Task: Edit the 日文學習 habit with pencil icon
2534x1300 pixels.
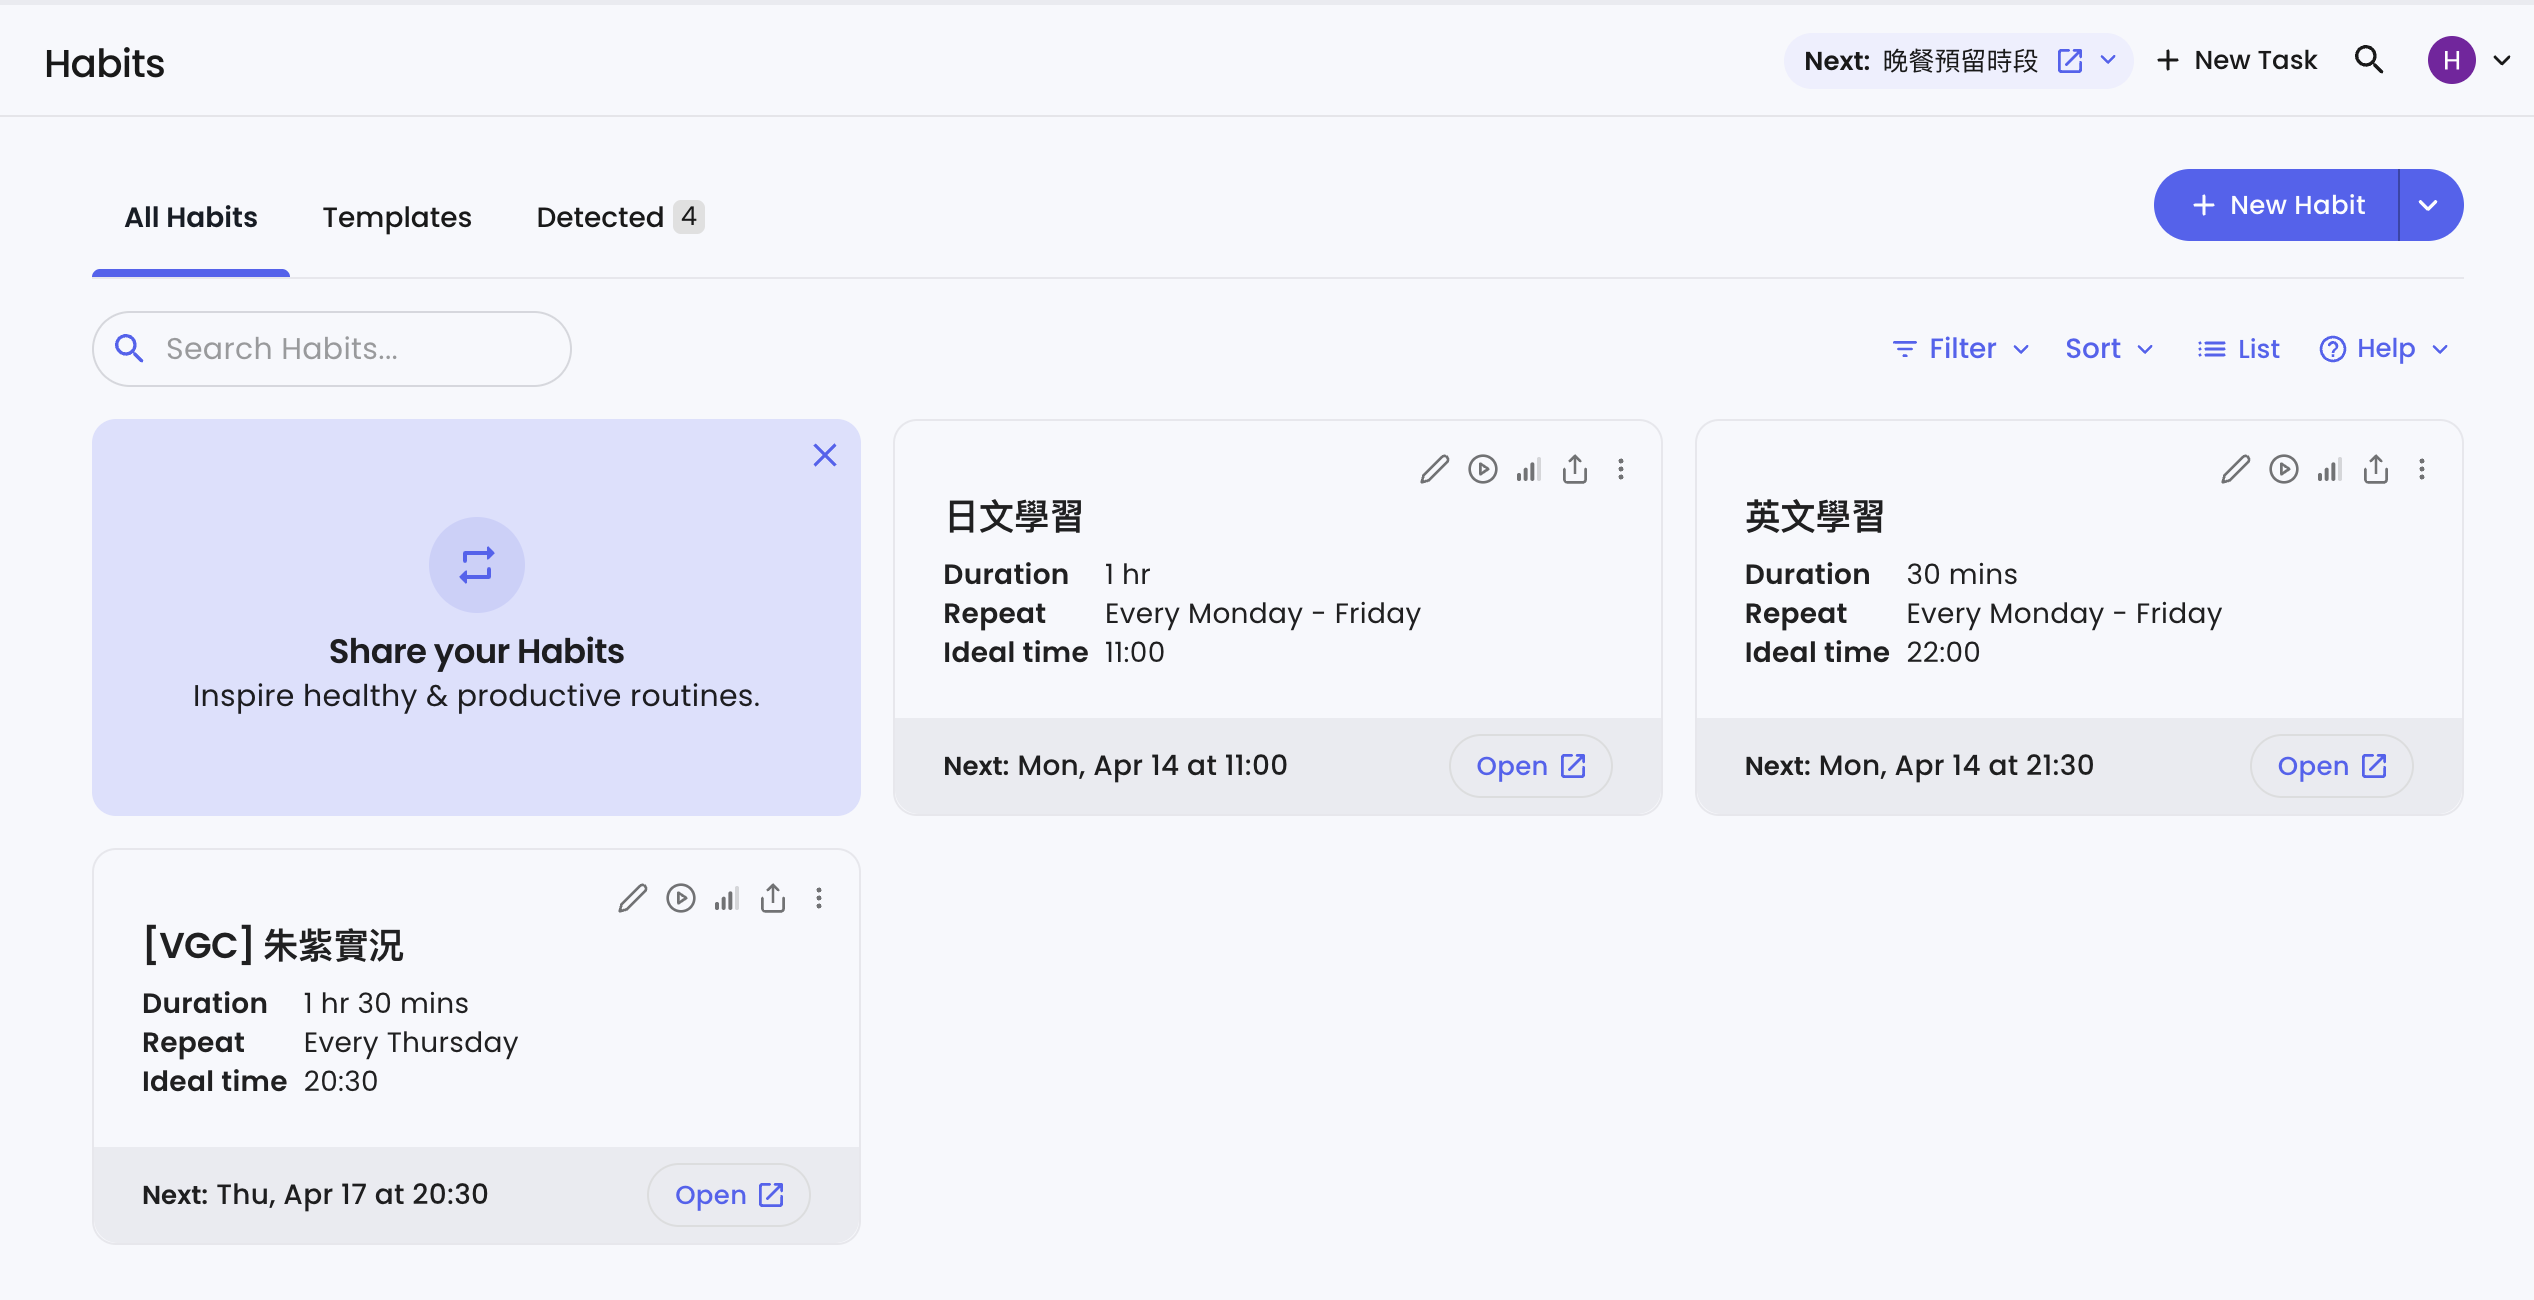Action: click(1434, 469)
